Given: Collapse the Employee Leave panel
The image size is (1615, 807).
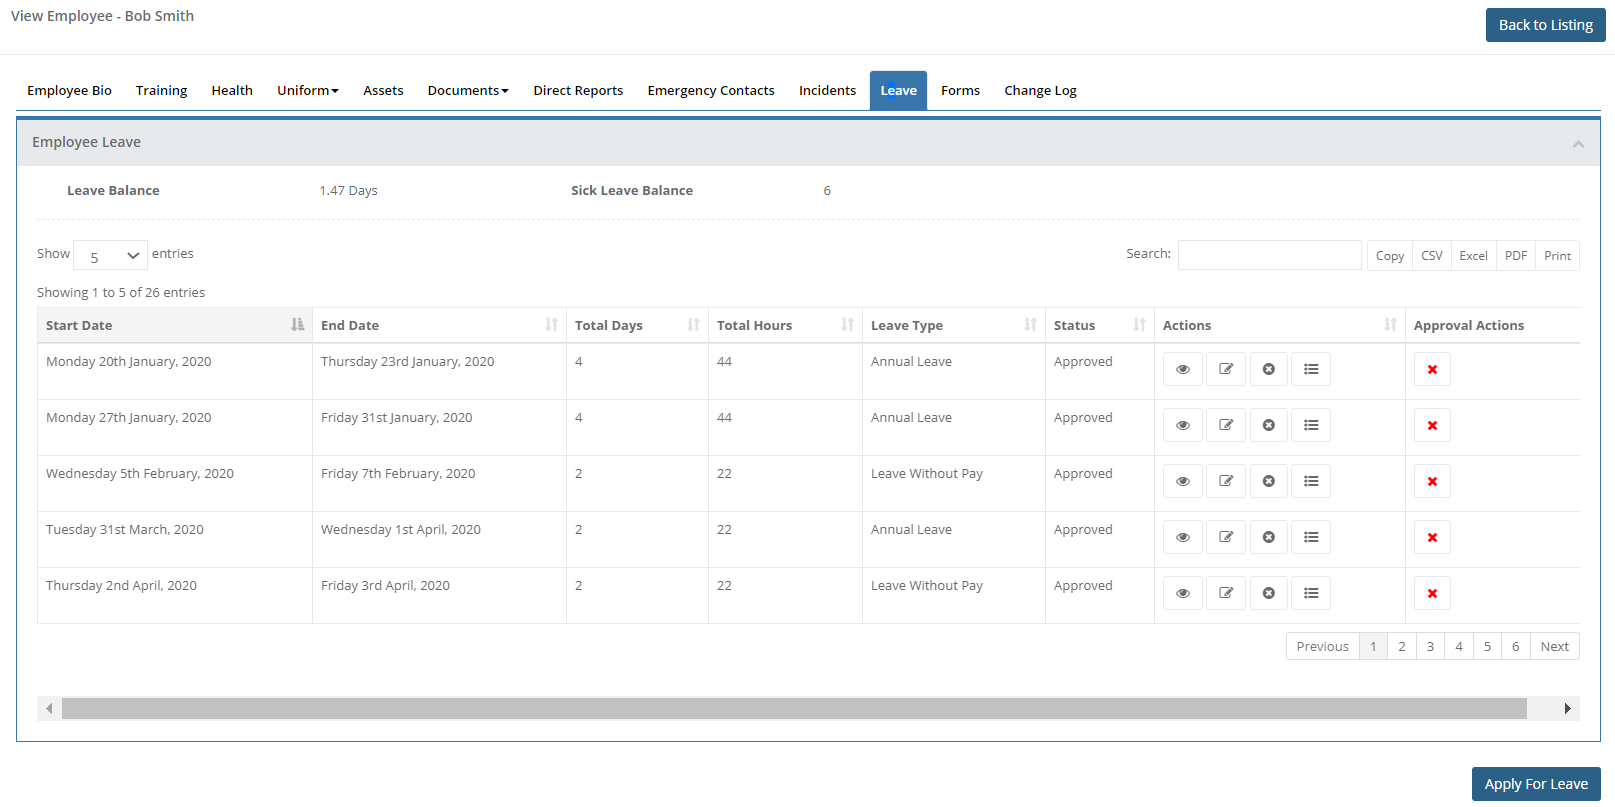Looking at the screenshot, I should [1578, 144].
